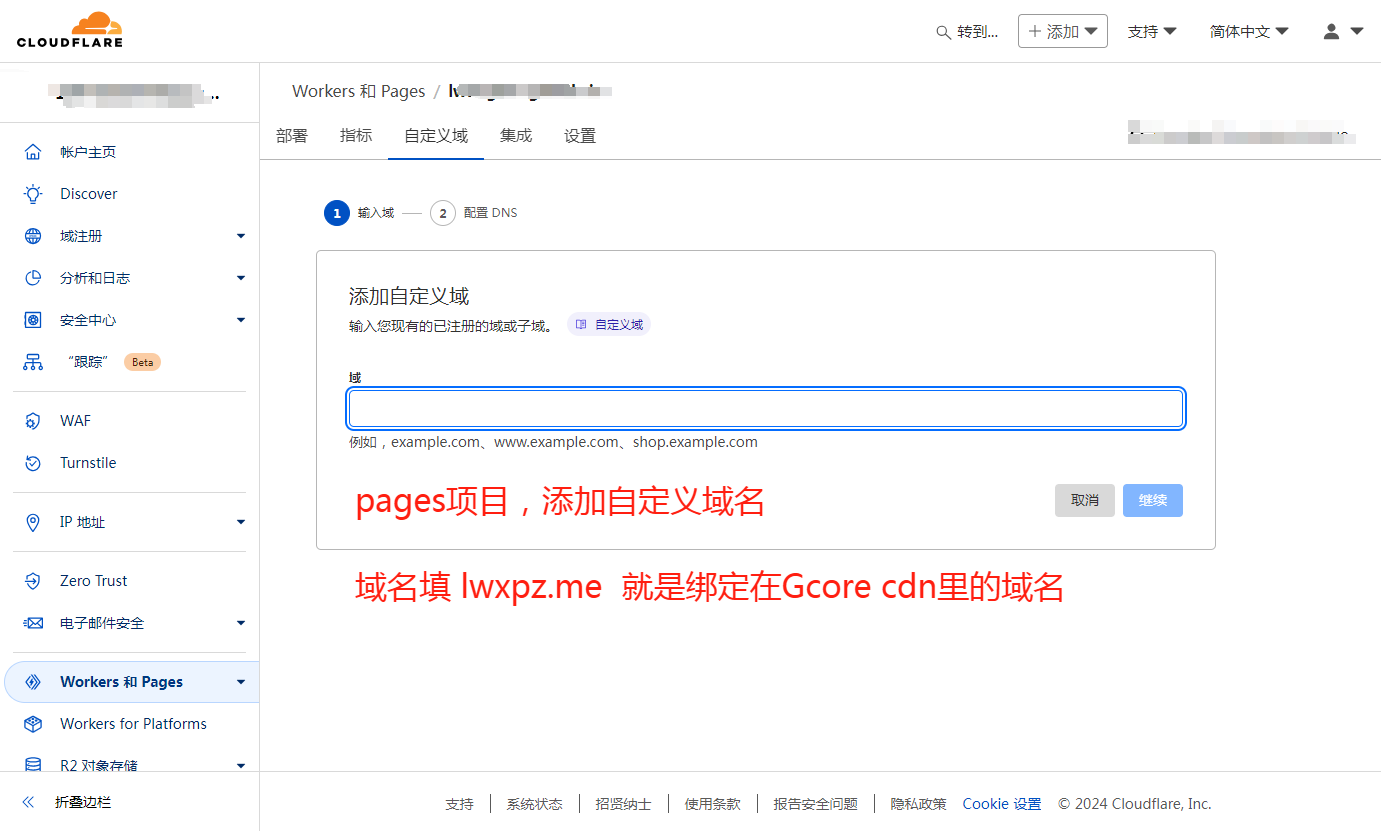Image resolution: width=1381 pixels, height=831 pixels.
Task: Click the WAF shield icon
Action: click(x=33, y=421)
